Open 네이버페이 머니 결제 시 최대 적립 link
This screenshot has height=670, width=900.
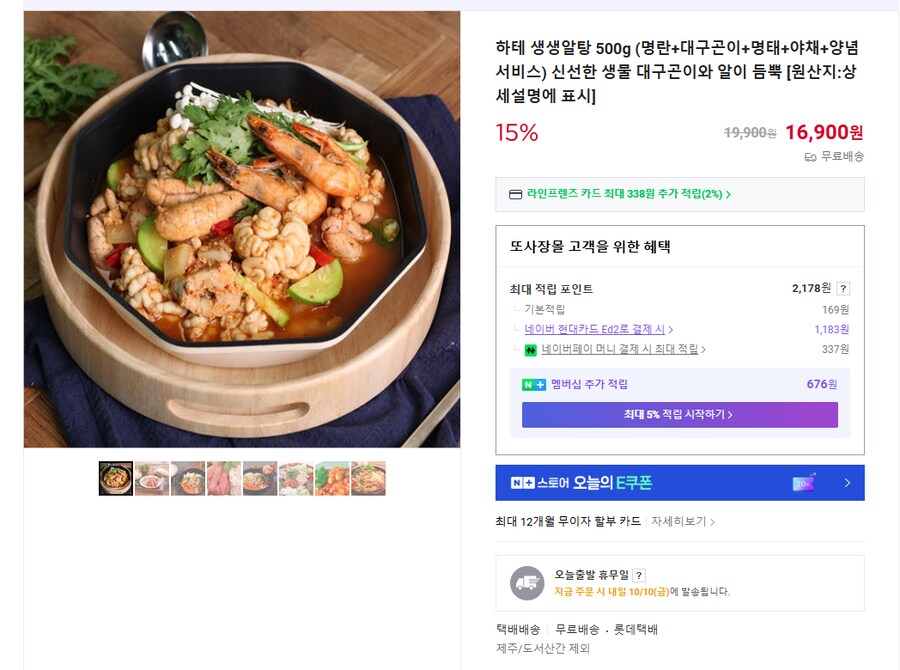point(623,350)
